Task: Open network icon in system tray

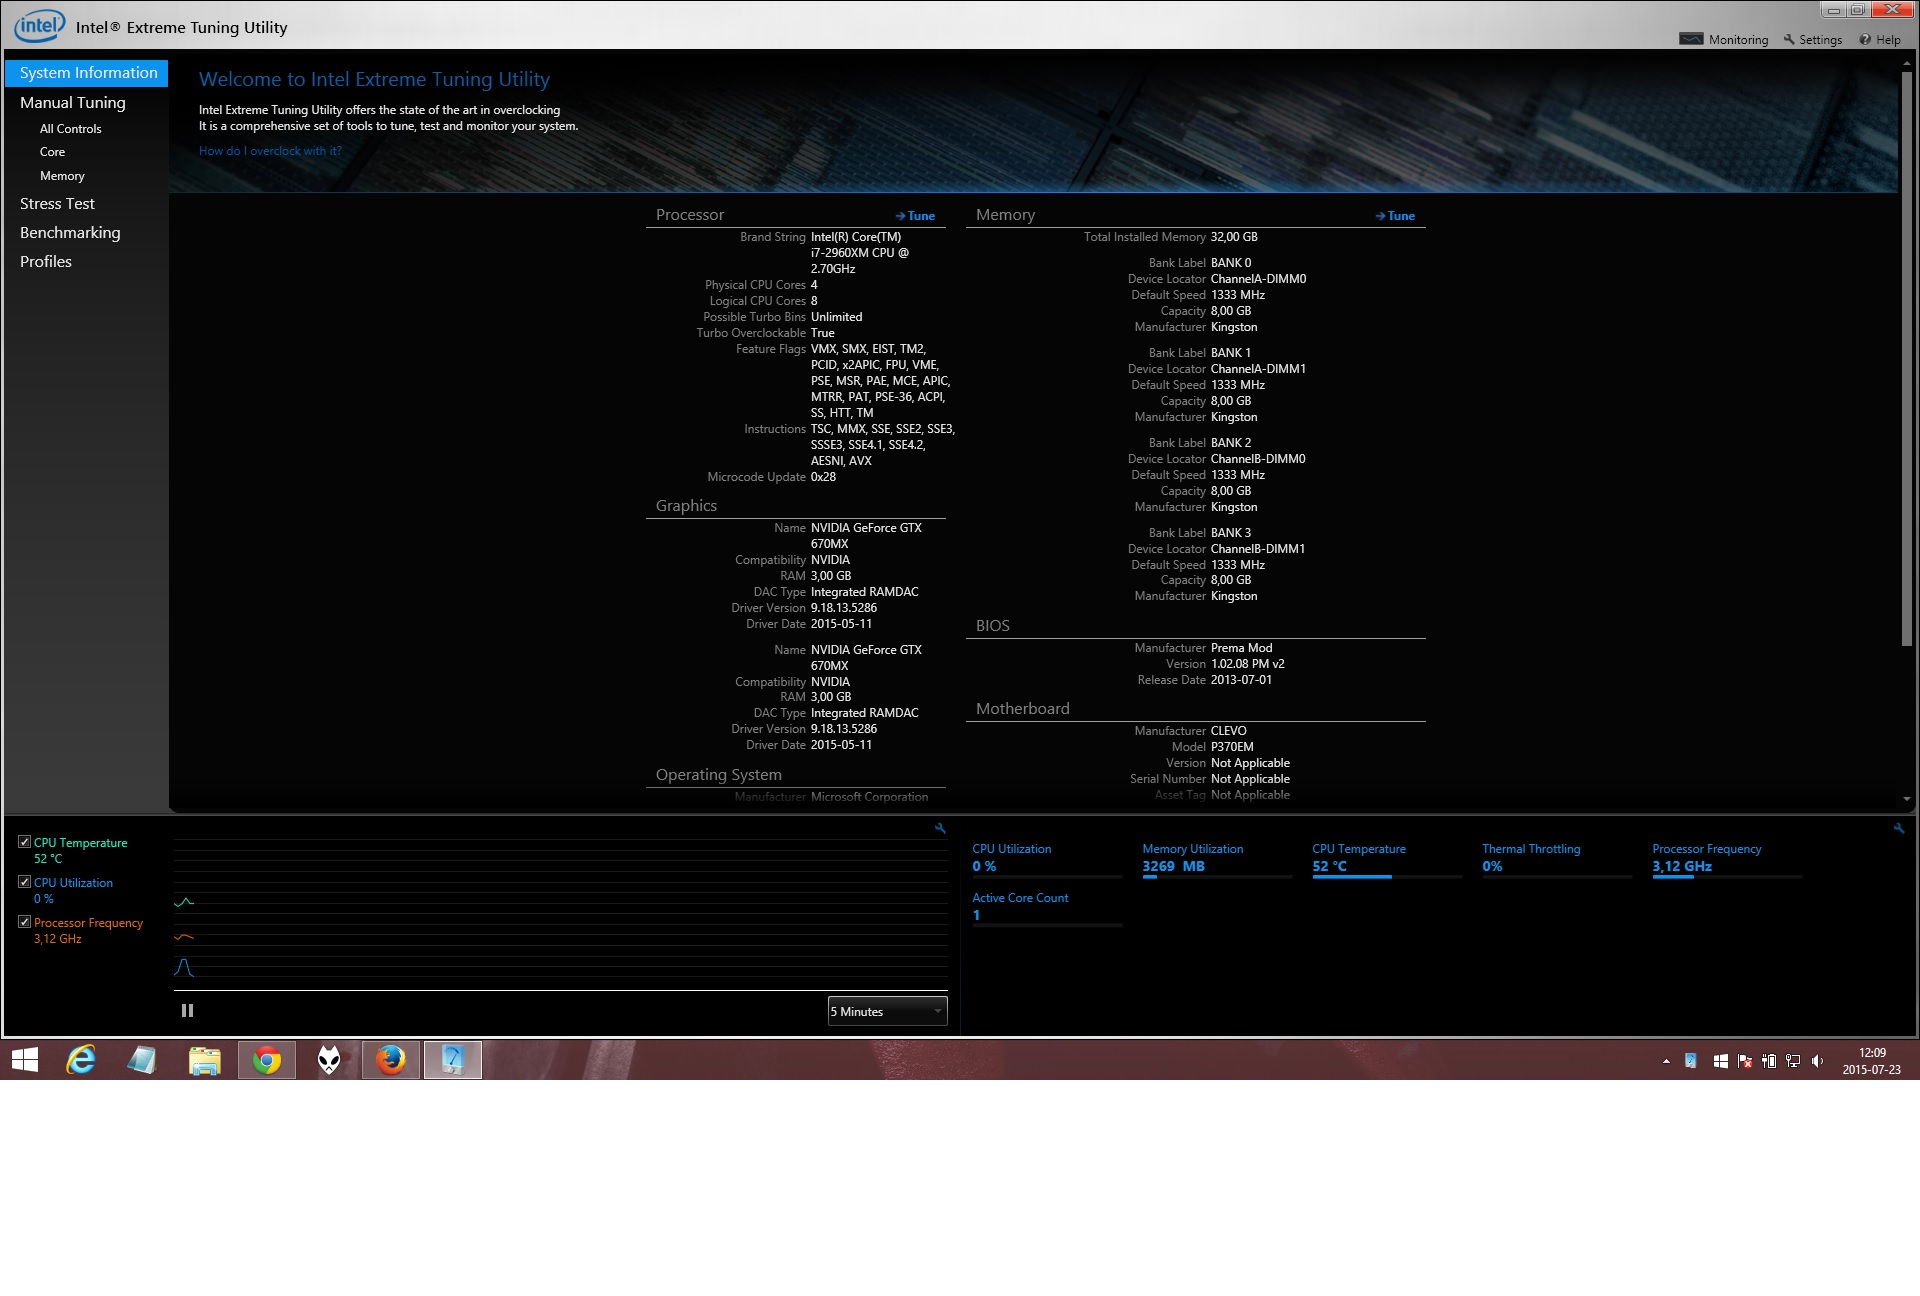Action: 1793,1061
